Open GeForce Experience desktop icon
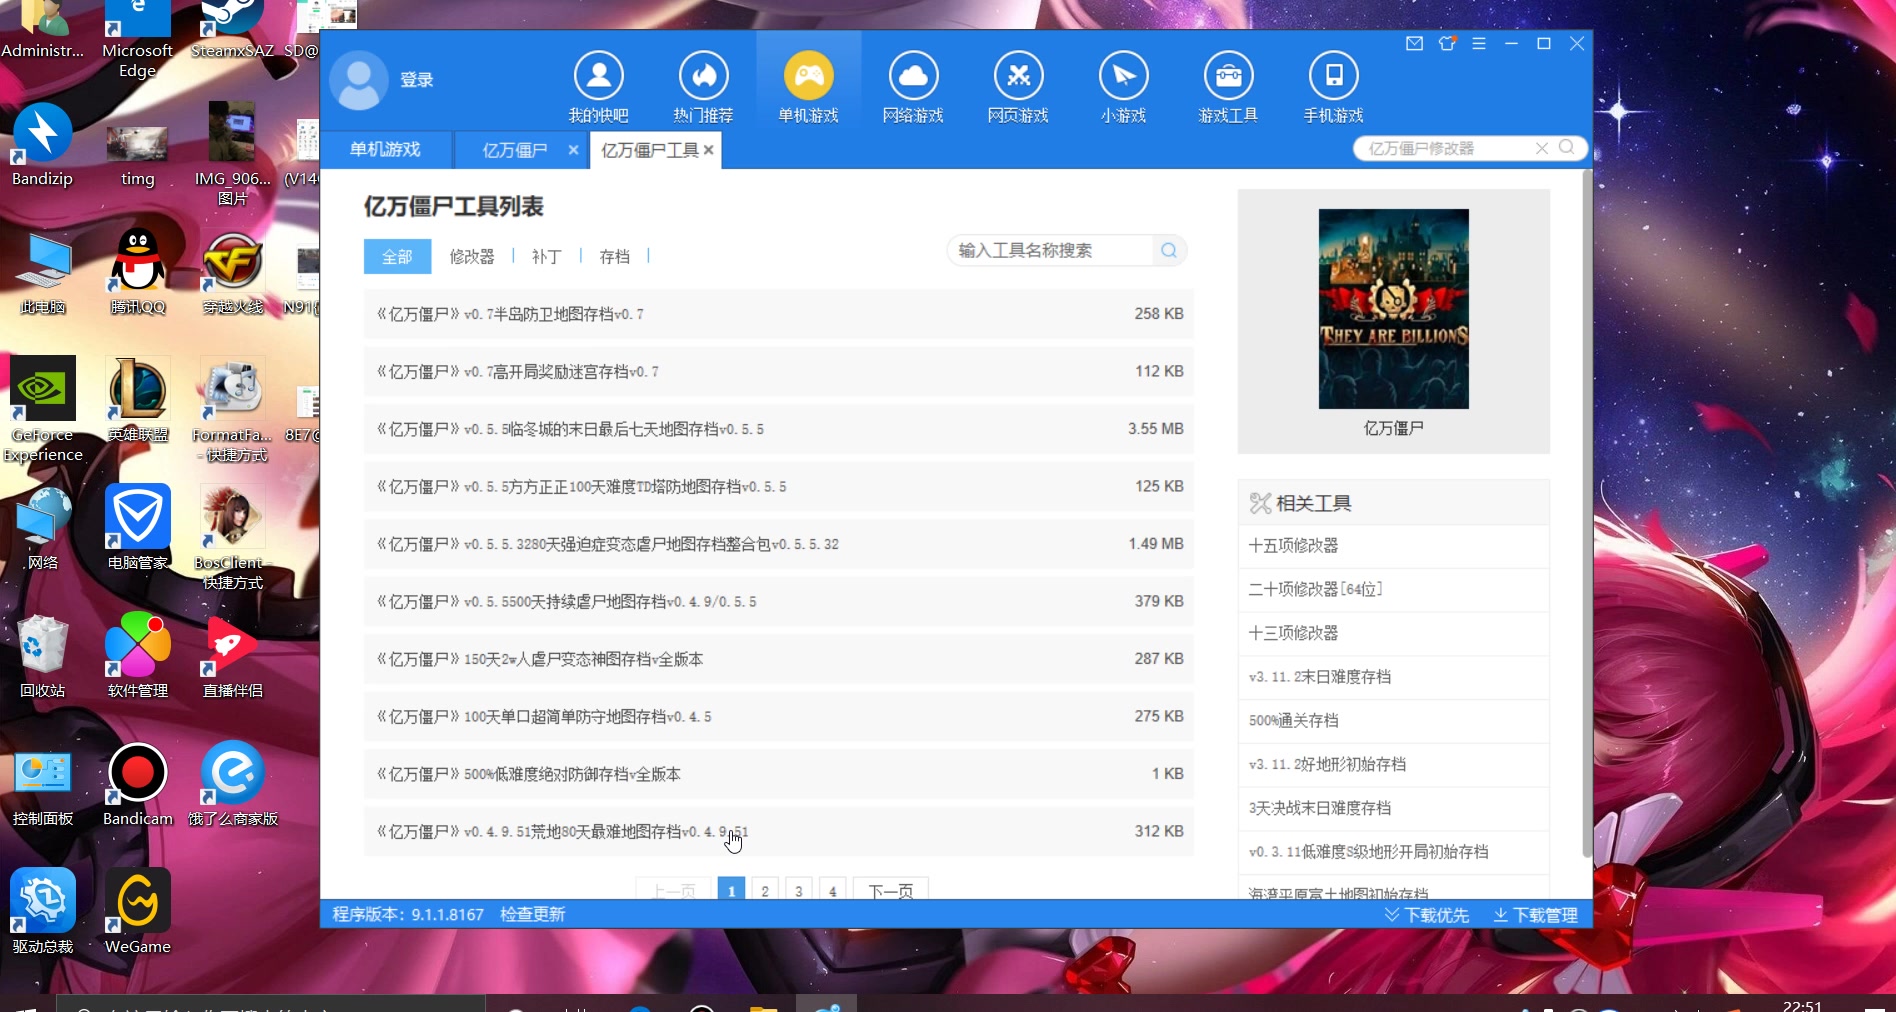This screenshot has width=1896, height=1012. point(43,410)
